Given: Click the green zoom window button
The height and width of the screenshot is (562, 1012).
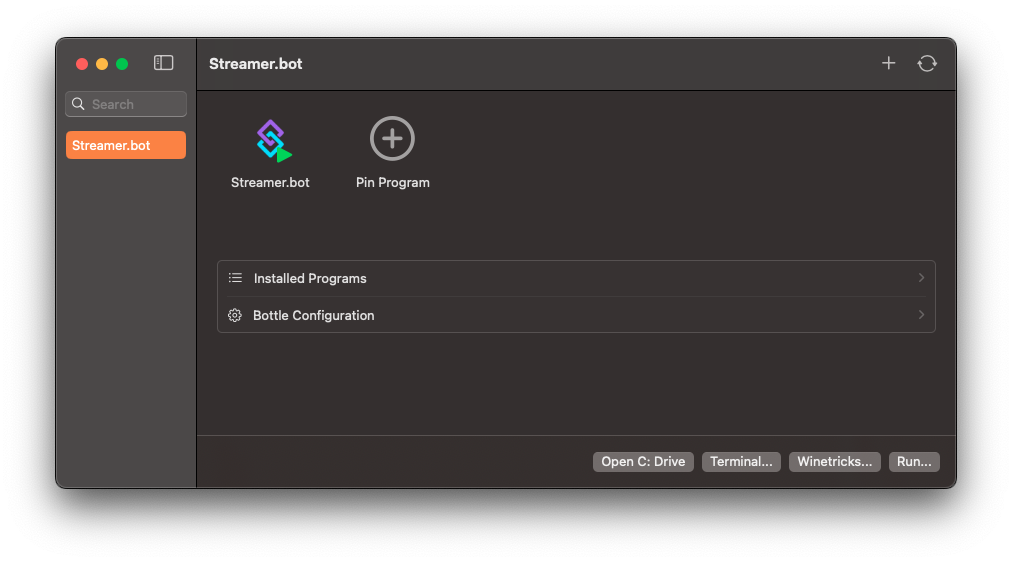Looking at the screenshot, I should 122,64.
